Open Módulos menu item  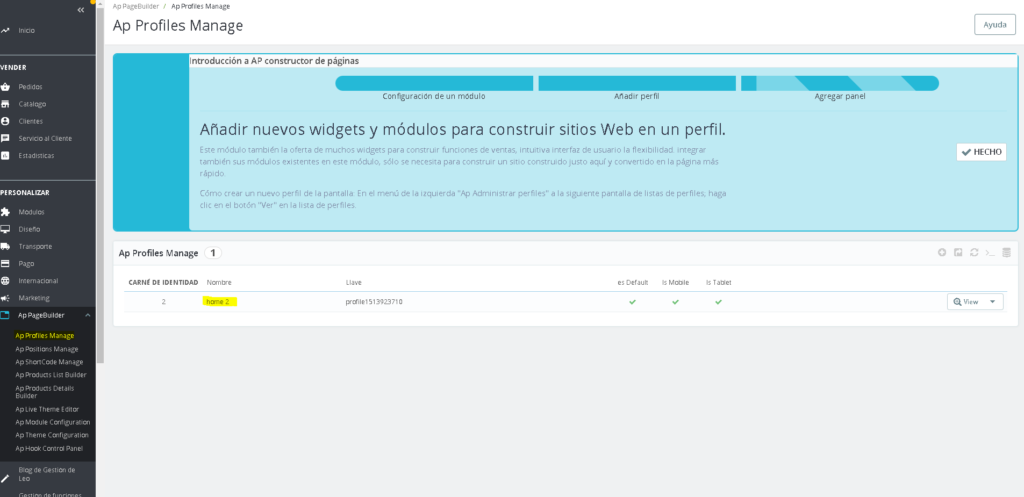click(31, 212)
